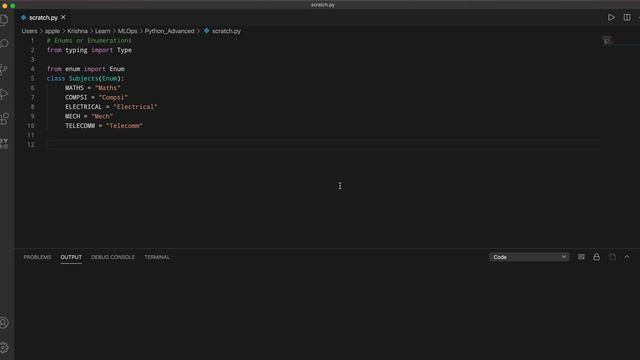
Task: Click the Learn breadcrumb segment
Action: (103, 31)
